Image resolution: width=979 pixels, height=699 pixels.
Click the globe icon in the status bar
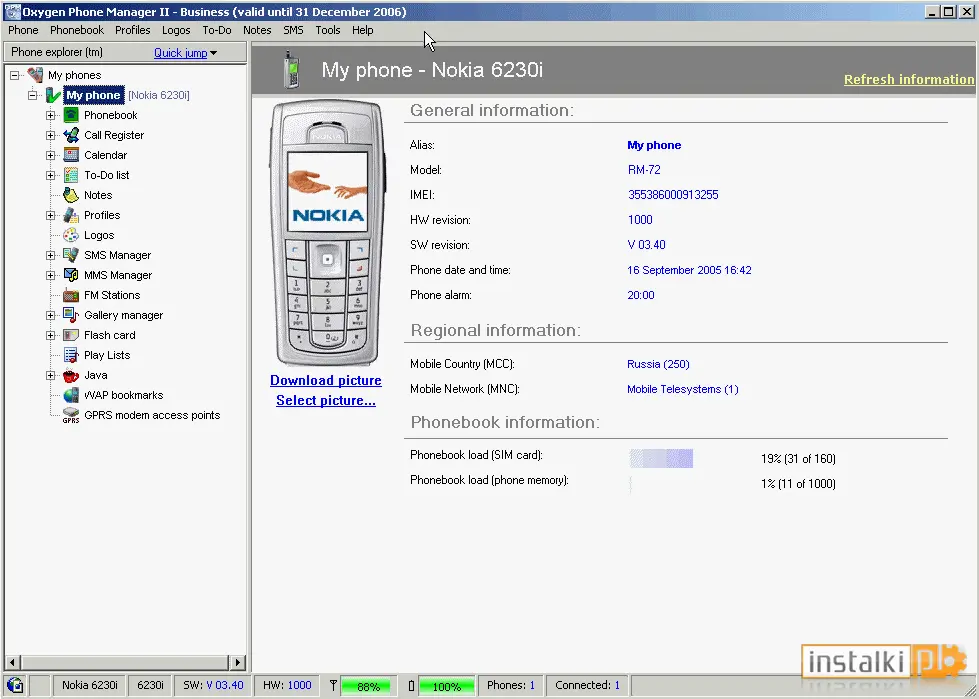(x=15, y=685)
